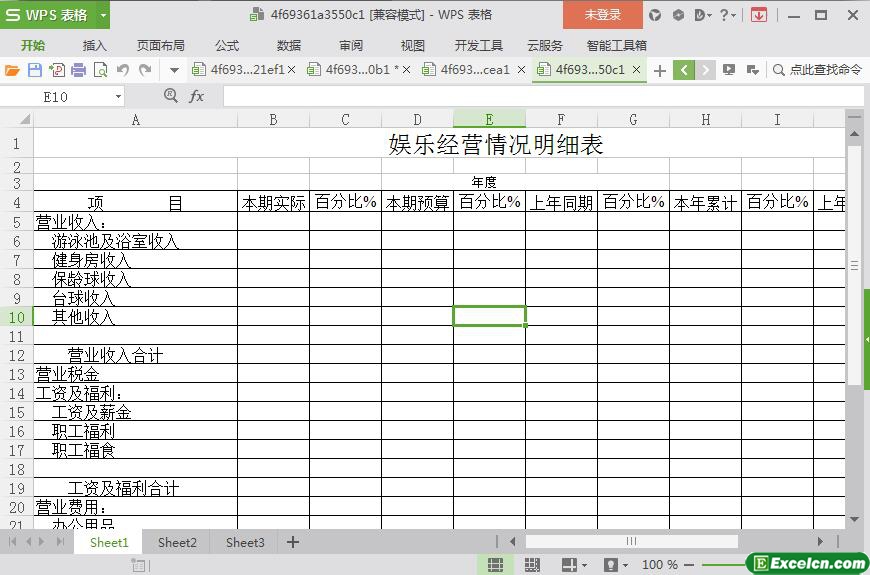Switch to document tab 4f693...21ef1
Image resolution: width=870 pixels, height=575 pixels.
[x=242, y=70]
